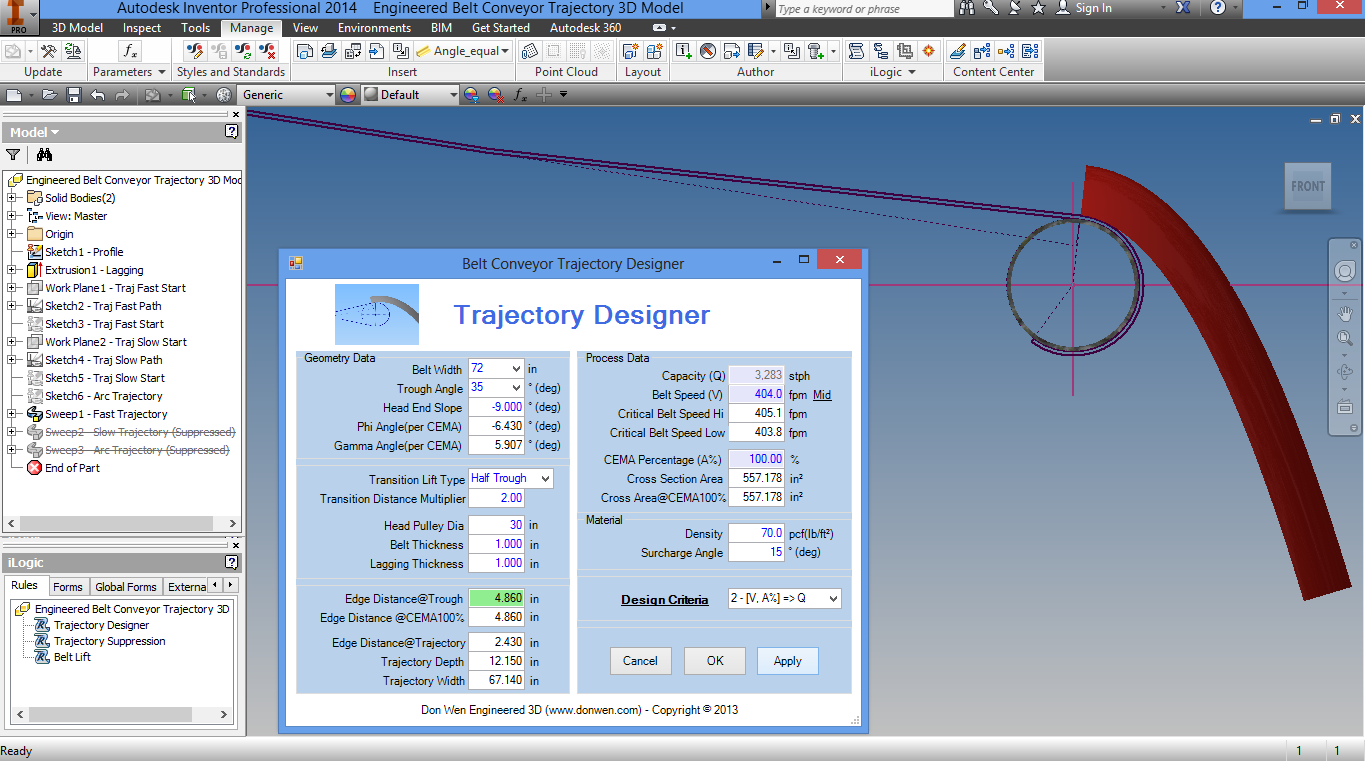Click the Clear appearance override icon
Viewport: 1365px width, 761px height.
pyautogui.click(x=495, y=95)
